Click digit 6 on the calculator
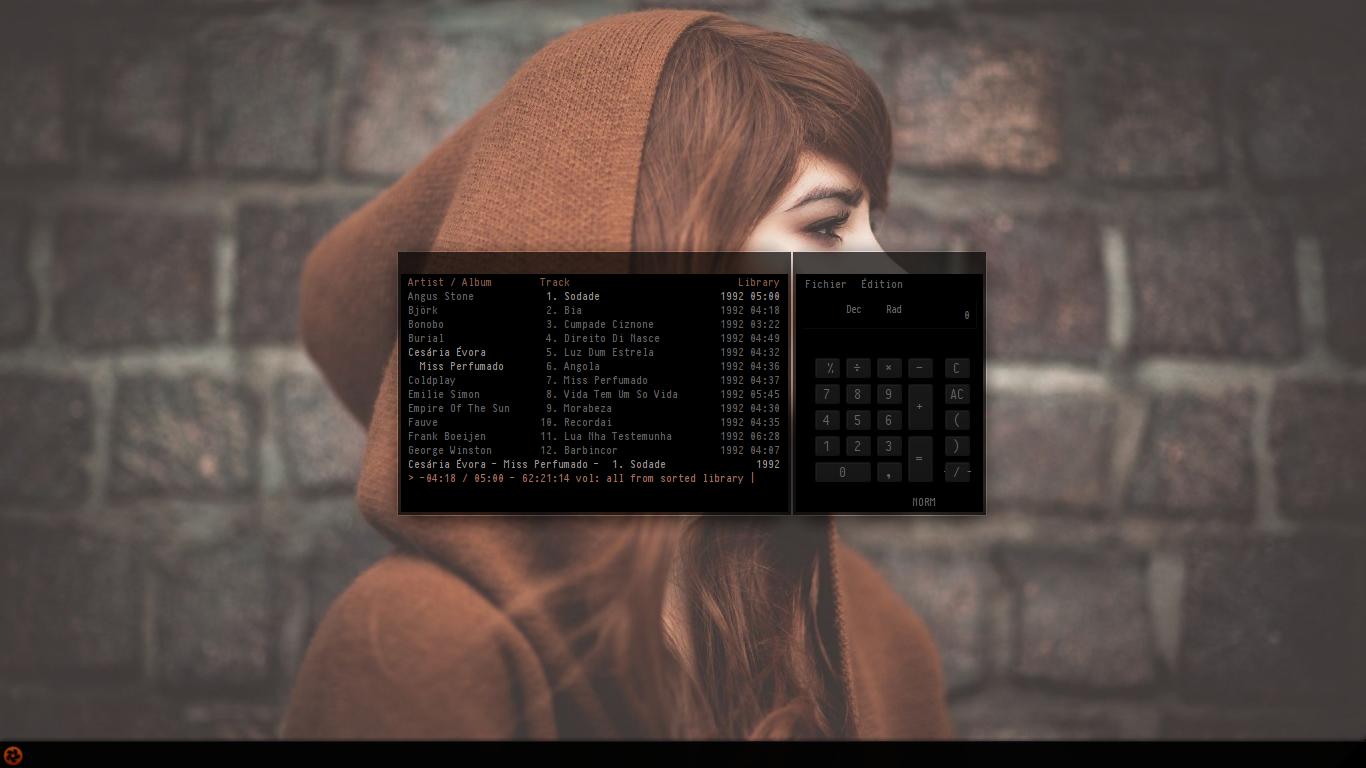Screen dimensions: 1366x768 click(888, 420)
